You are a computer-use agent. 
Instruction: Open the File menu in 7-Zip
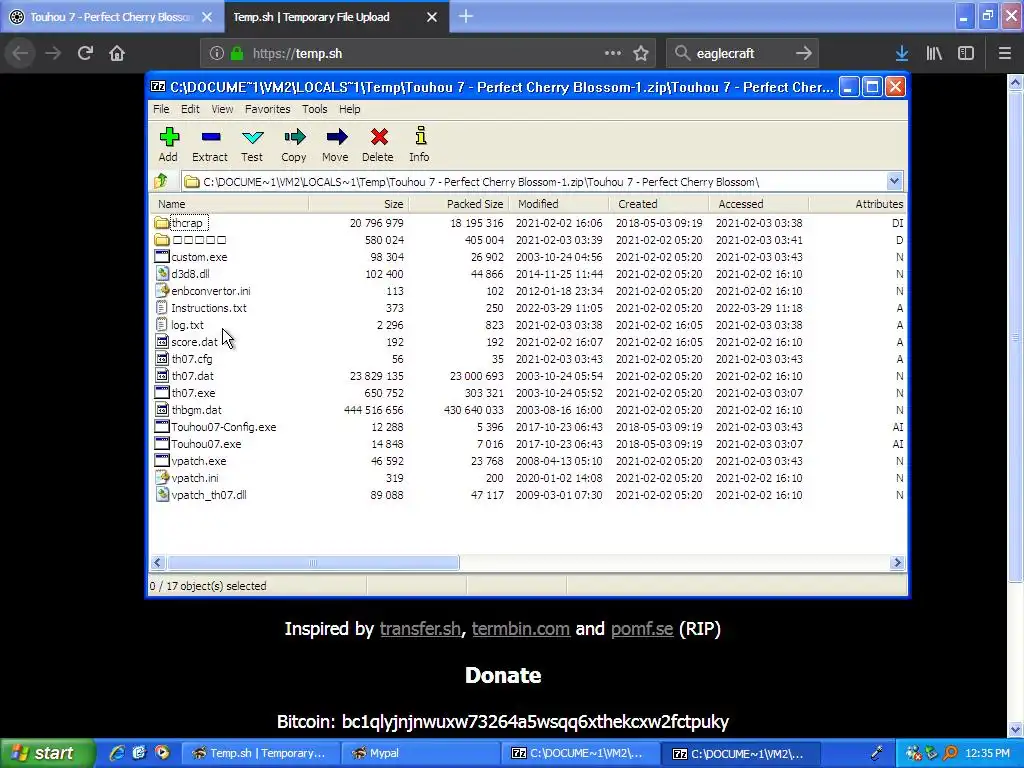(x=161, y=109)
